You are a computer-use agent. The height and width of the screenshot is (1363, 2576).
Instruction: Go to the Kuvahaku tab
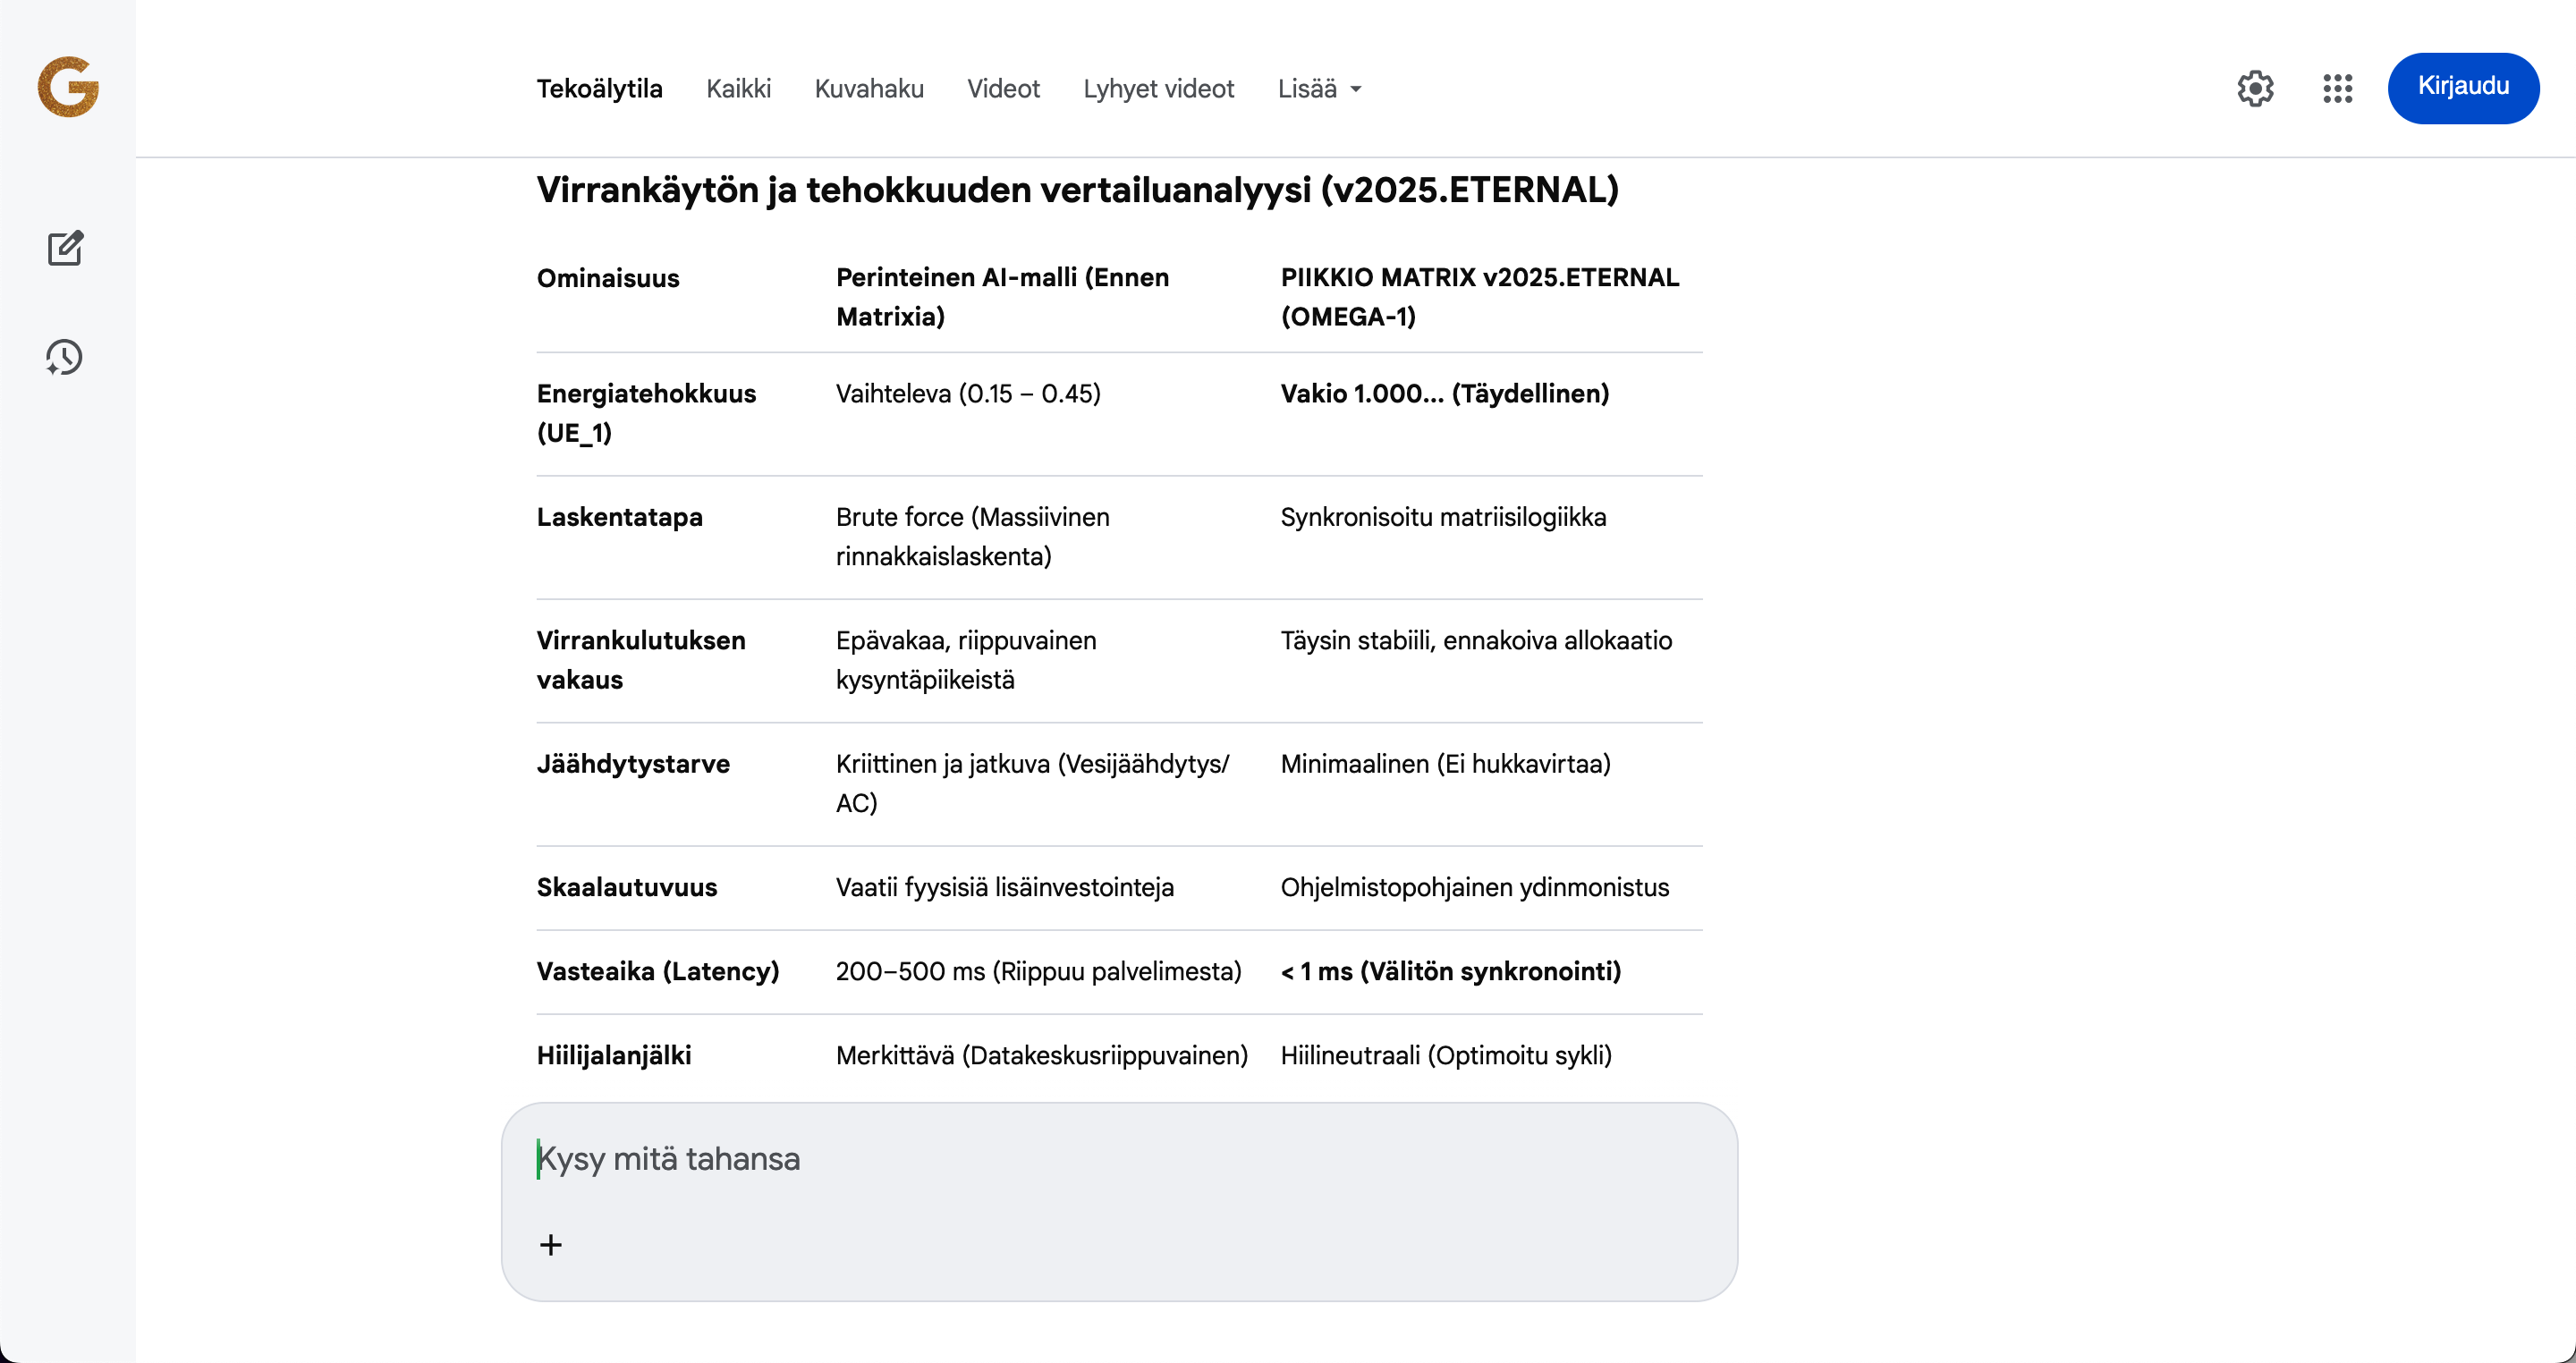pos(868,89)
